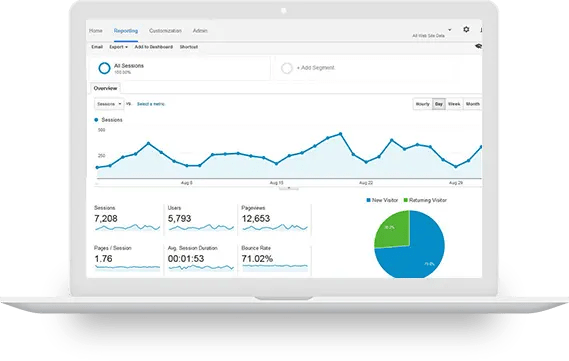The image size is (569, 361).
Task: Switch graph to Week view
Action: pyautogui.click(x=454, y=104)
